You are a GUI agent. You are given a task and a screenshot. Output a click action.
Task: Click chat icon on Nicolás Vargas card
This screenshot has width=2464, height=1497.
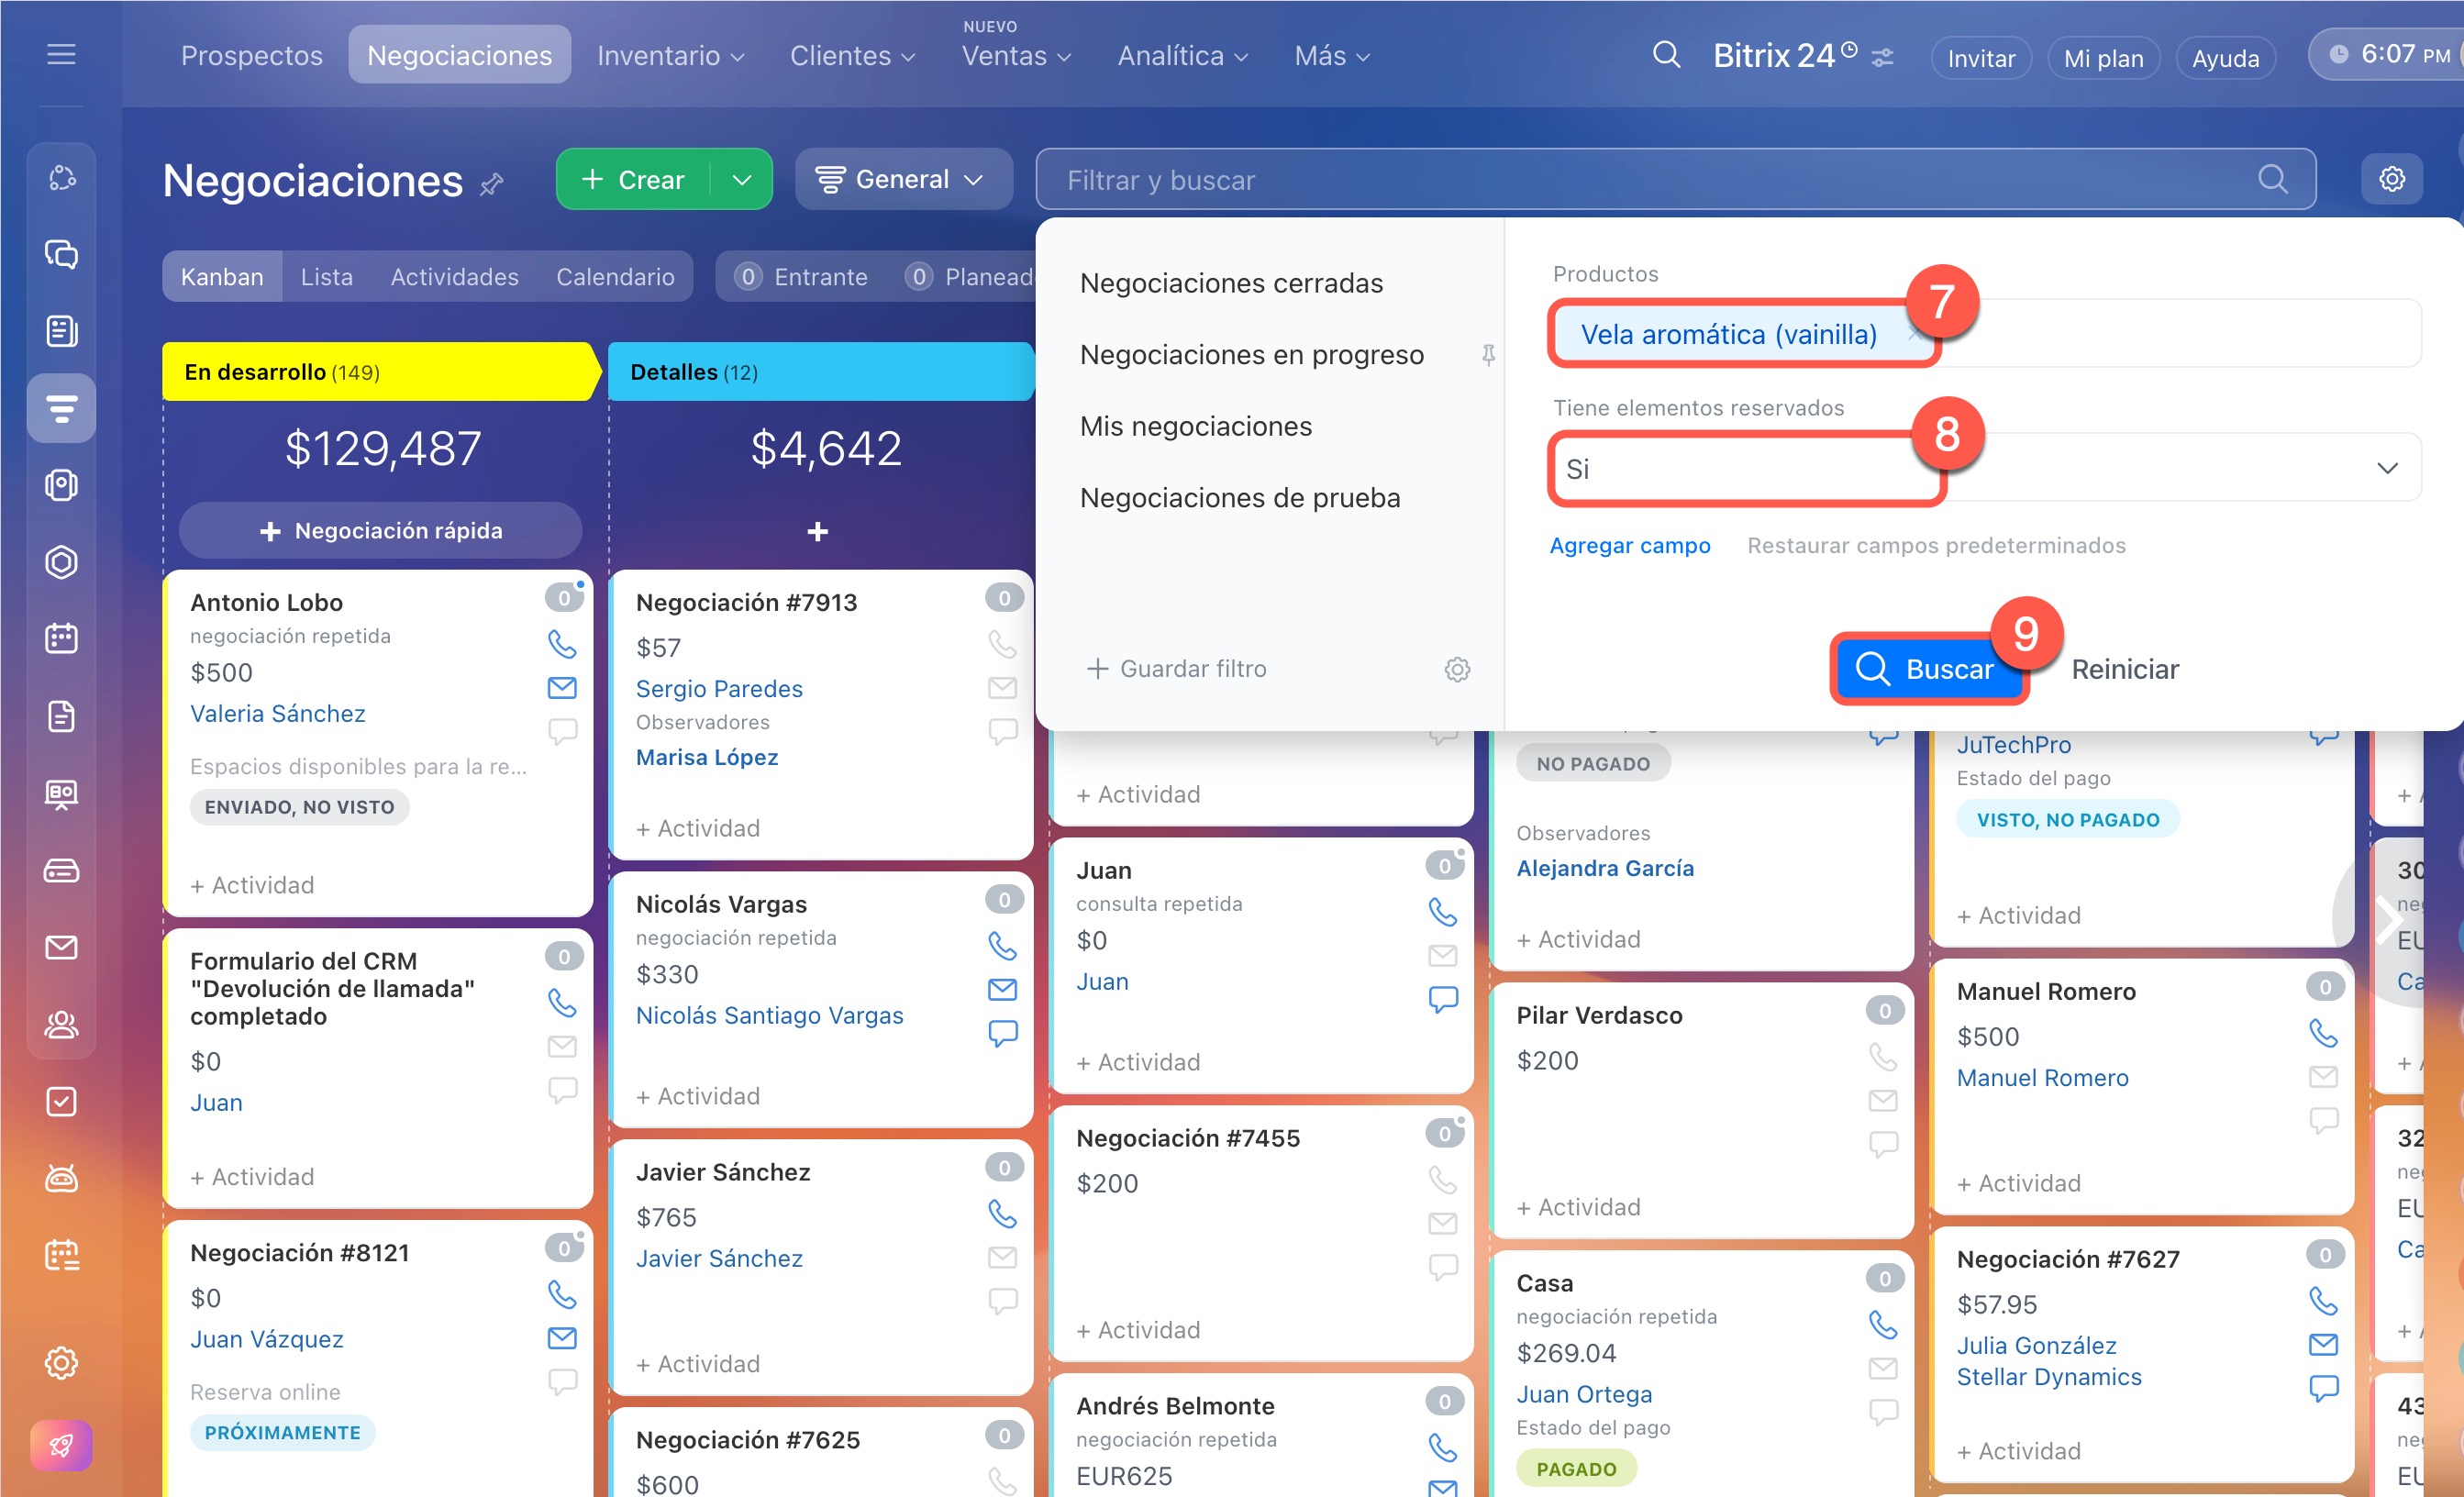(1002, 1032)
